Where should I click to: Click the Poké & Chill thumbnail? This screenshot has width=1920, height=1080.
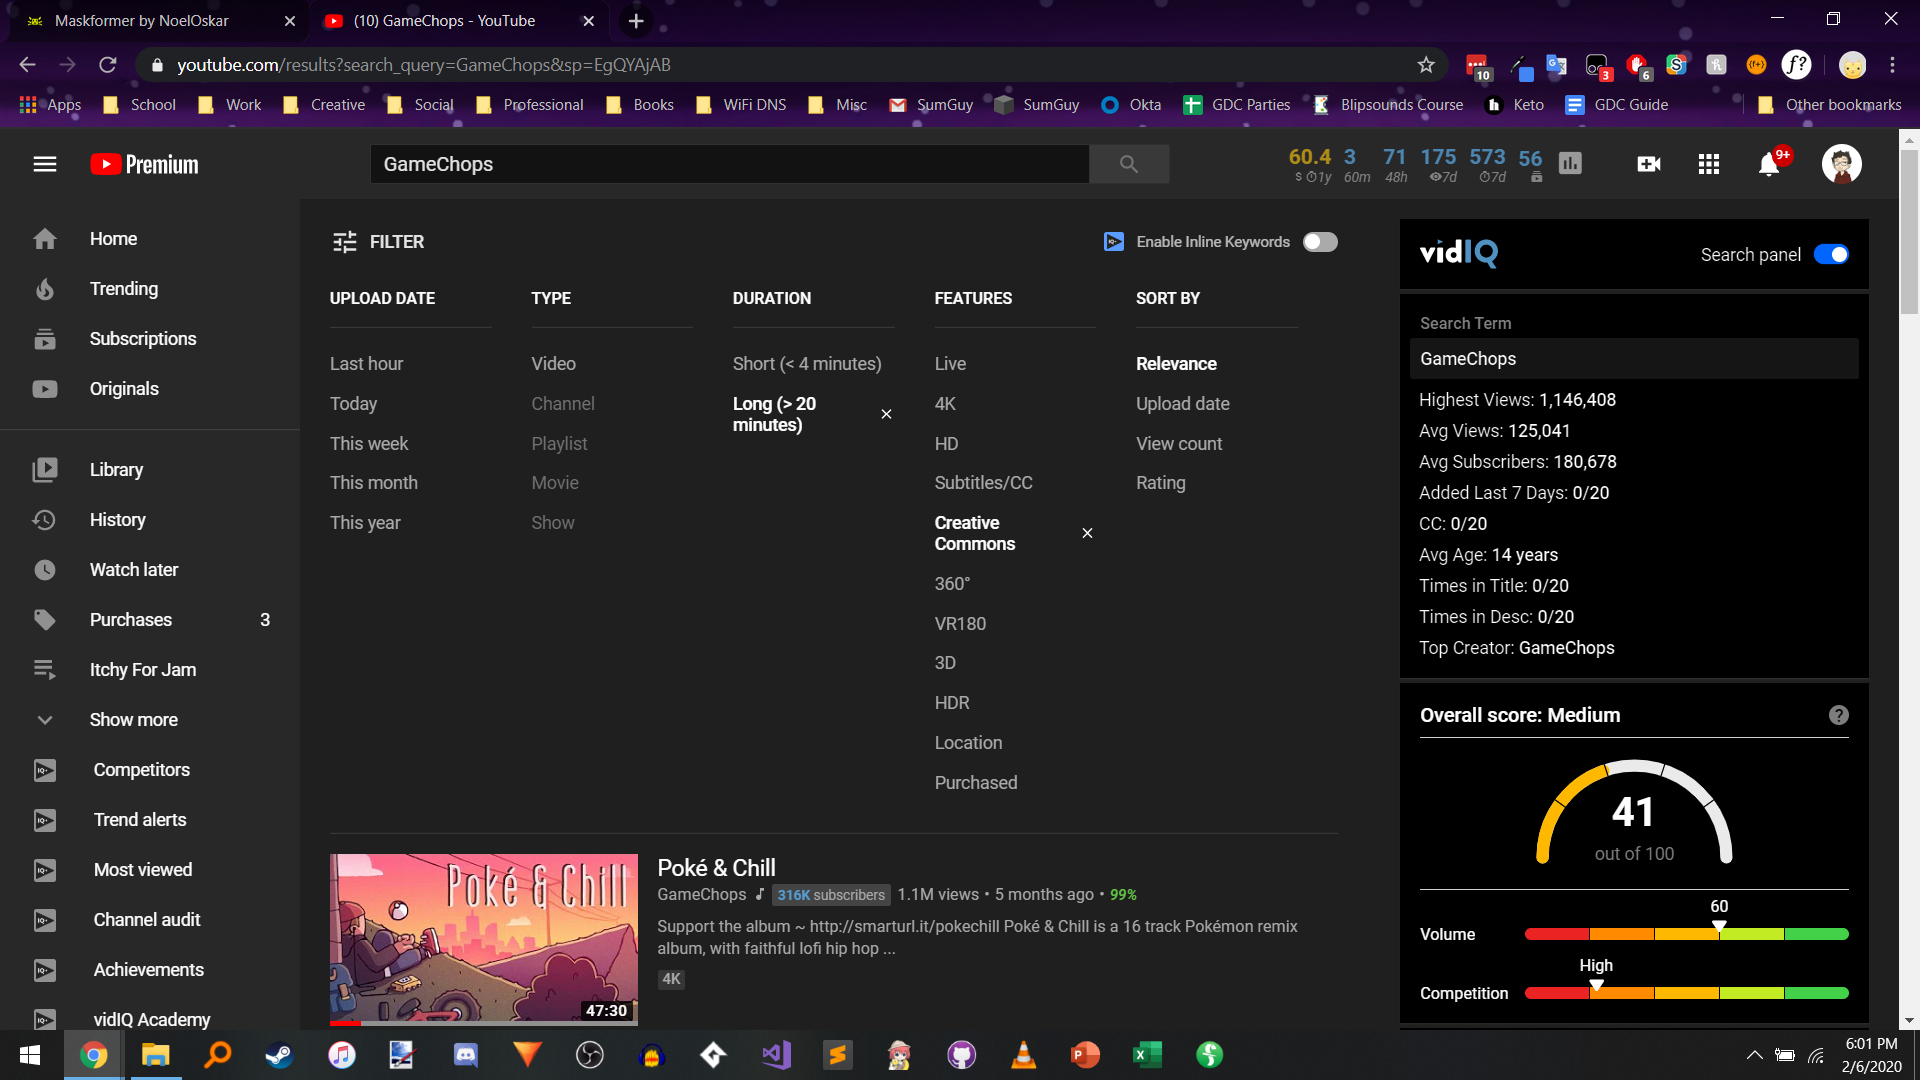484,939
